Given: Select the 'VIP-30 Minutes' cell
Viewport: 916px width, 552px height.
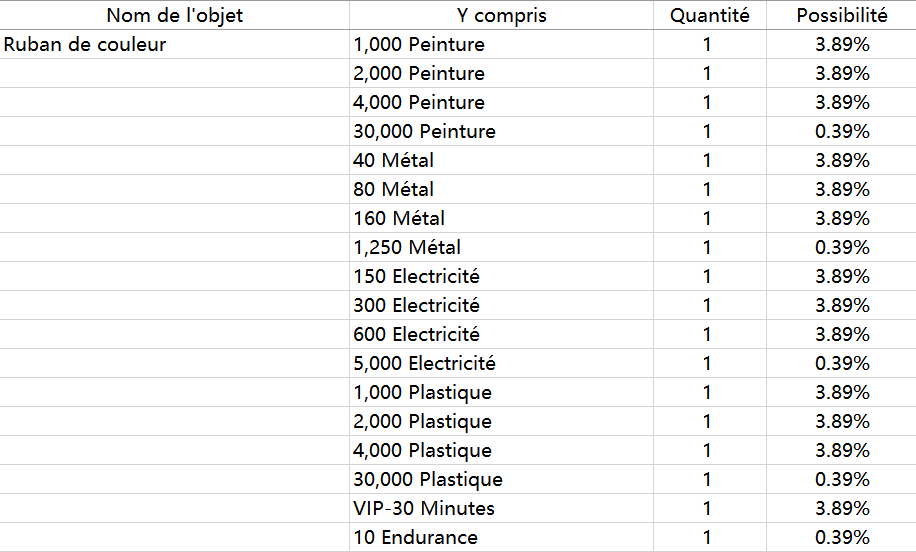Looking at the screenshot, I should (501, 508).
